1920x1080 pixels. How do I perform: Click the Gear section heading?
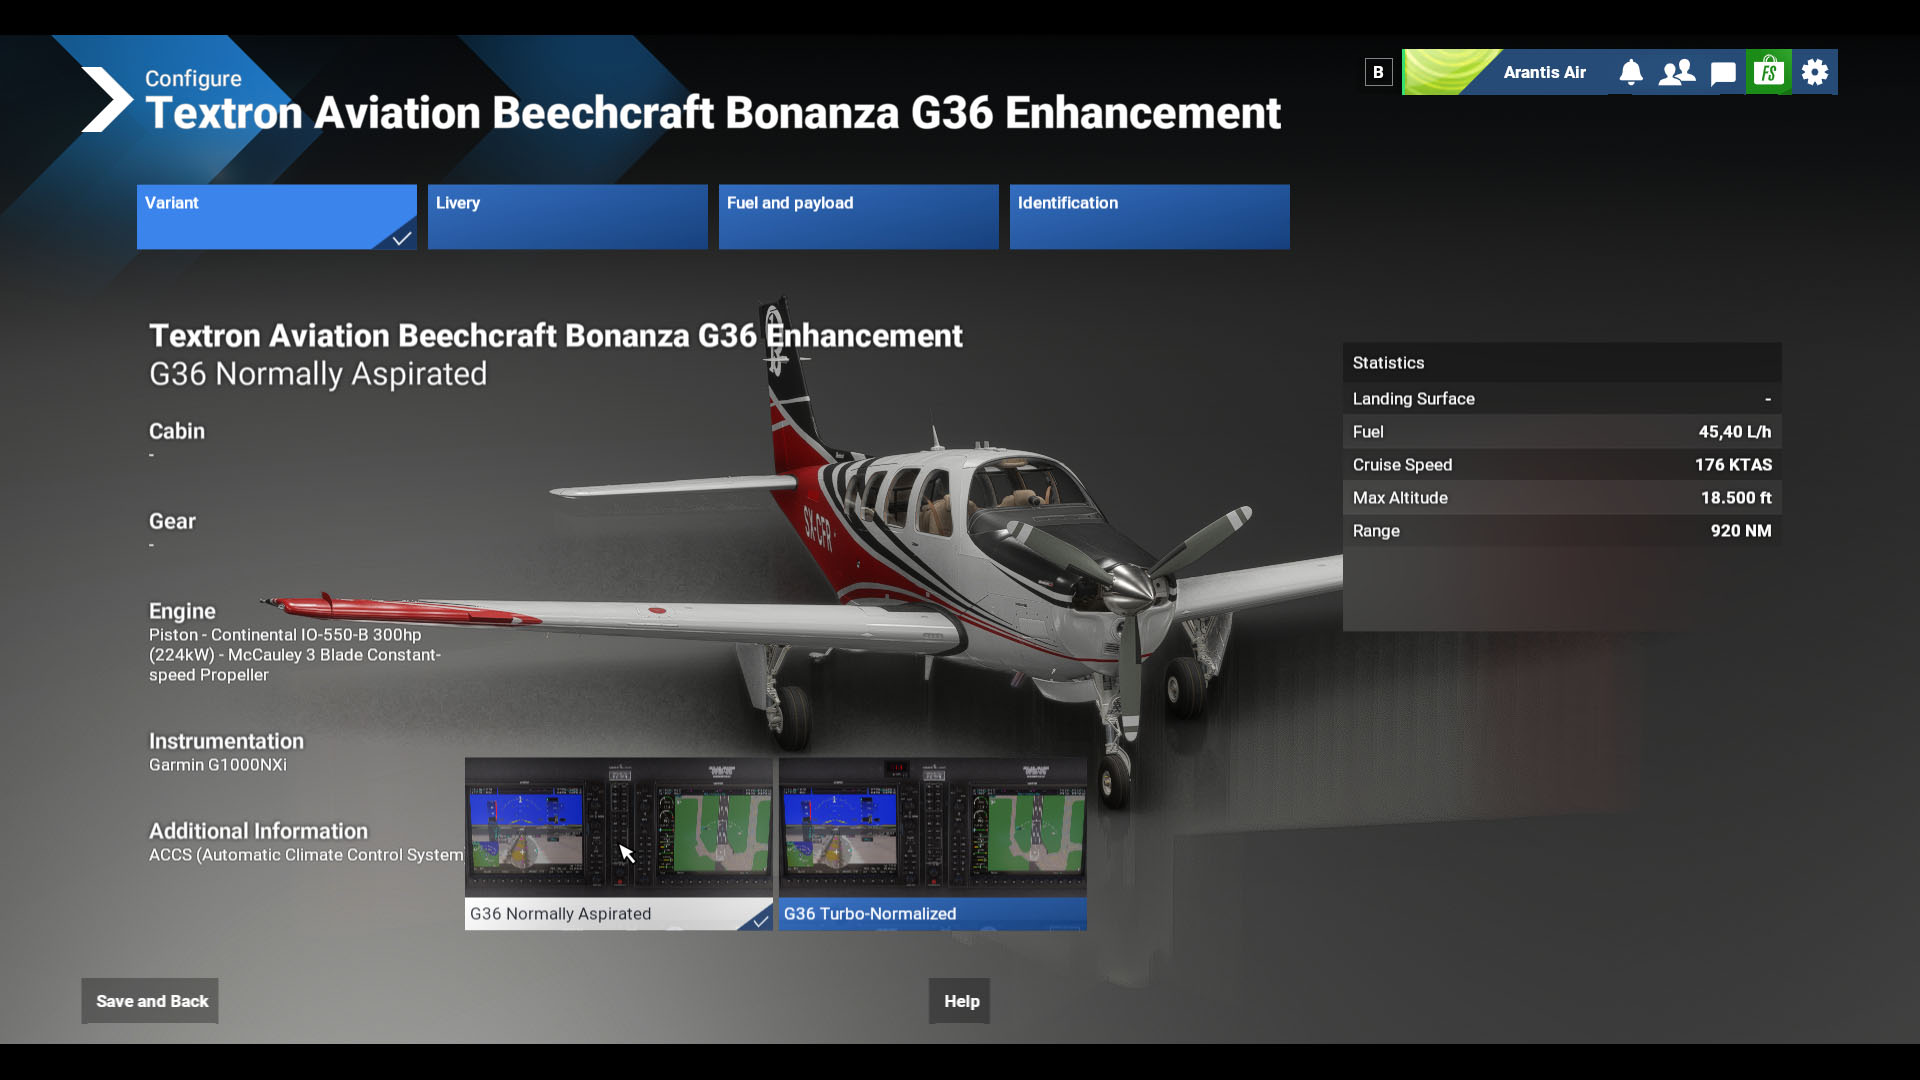(172, 521)
